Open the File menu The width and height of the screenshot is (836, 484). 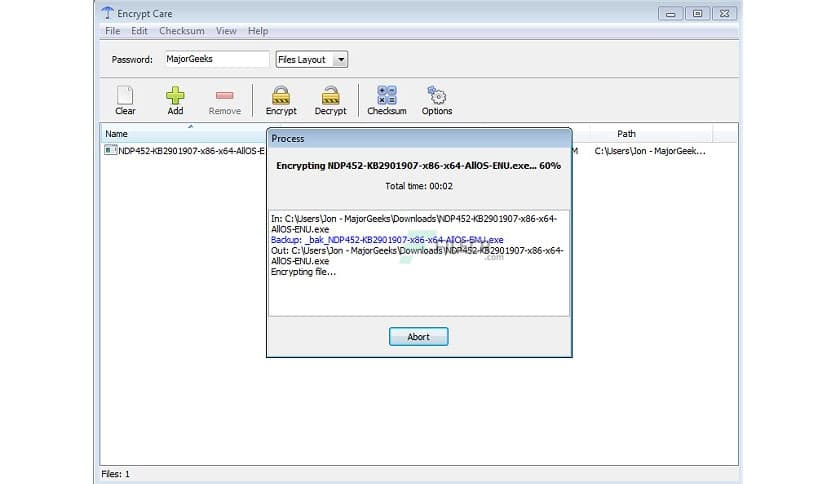[x=112, y=31]
